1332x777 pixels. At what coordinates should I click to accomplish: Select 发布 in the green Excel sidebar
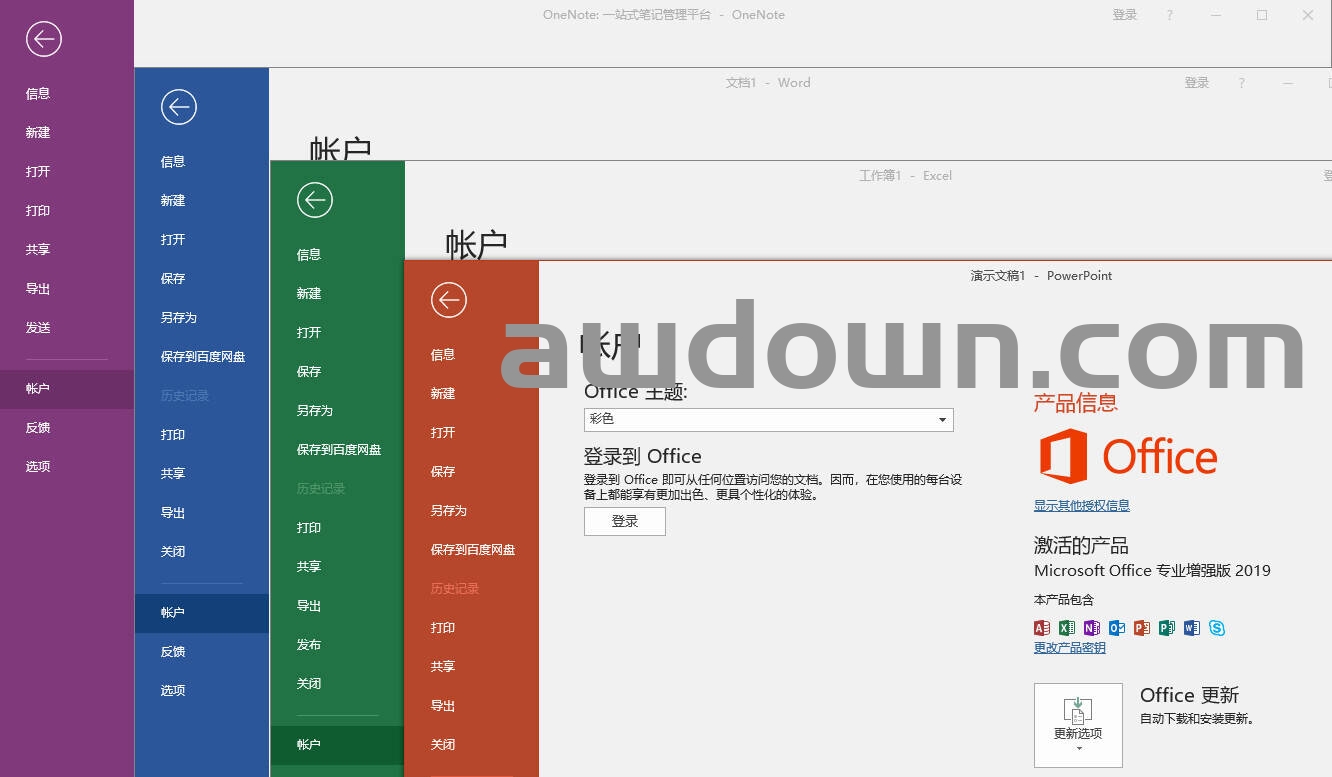tap(309, 645)
